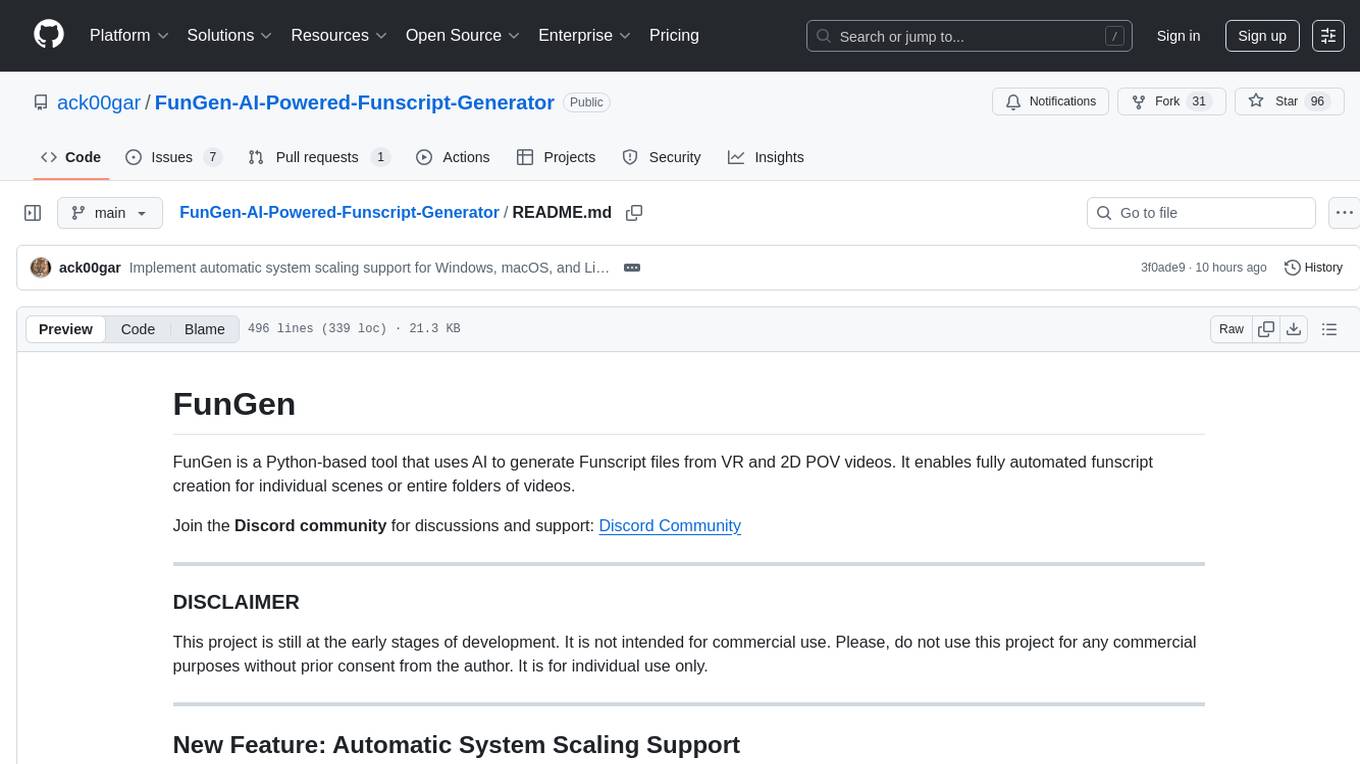Expand the commit message details ellipsis

pyautogui.click(x=632, y=268)
